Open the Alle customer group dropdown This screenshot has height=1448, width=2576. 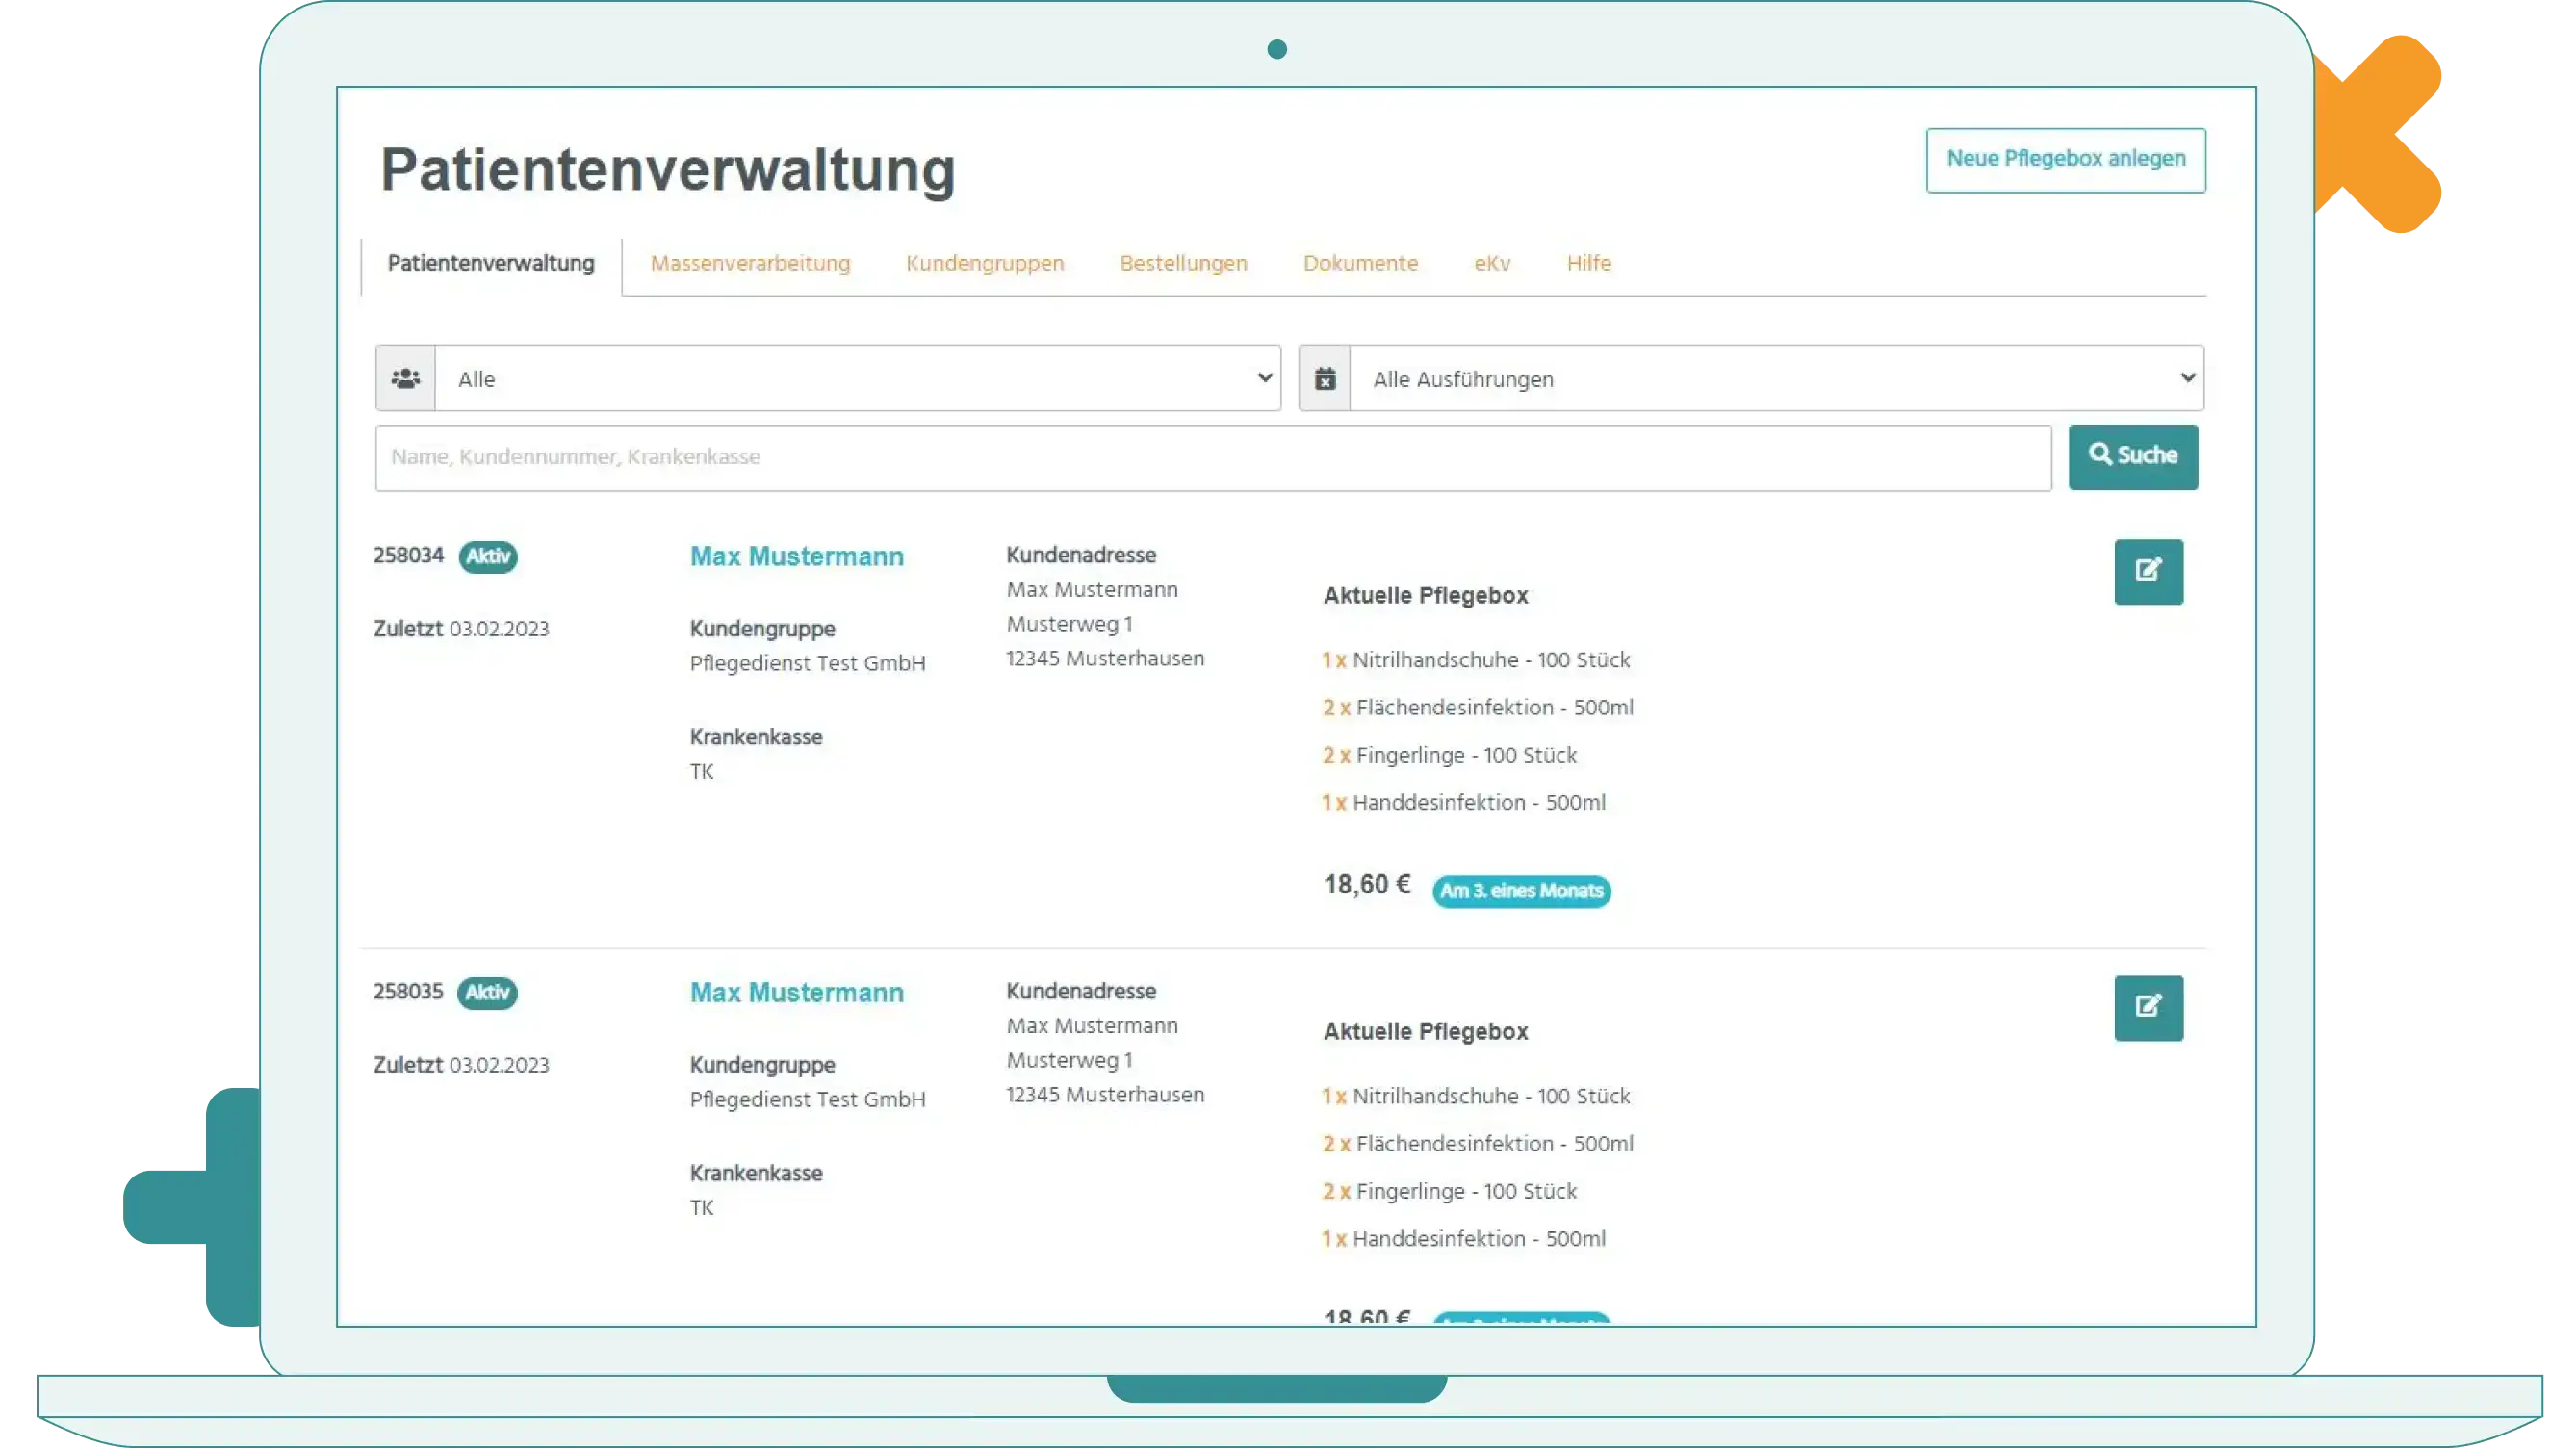(858, 379)
